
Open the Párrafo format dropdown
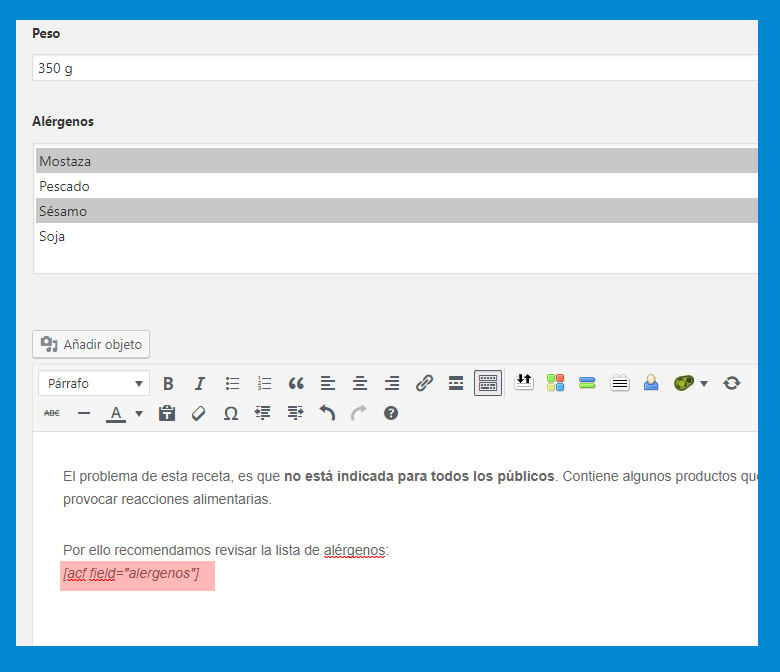coord(94,384)
